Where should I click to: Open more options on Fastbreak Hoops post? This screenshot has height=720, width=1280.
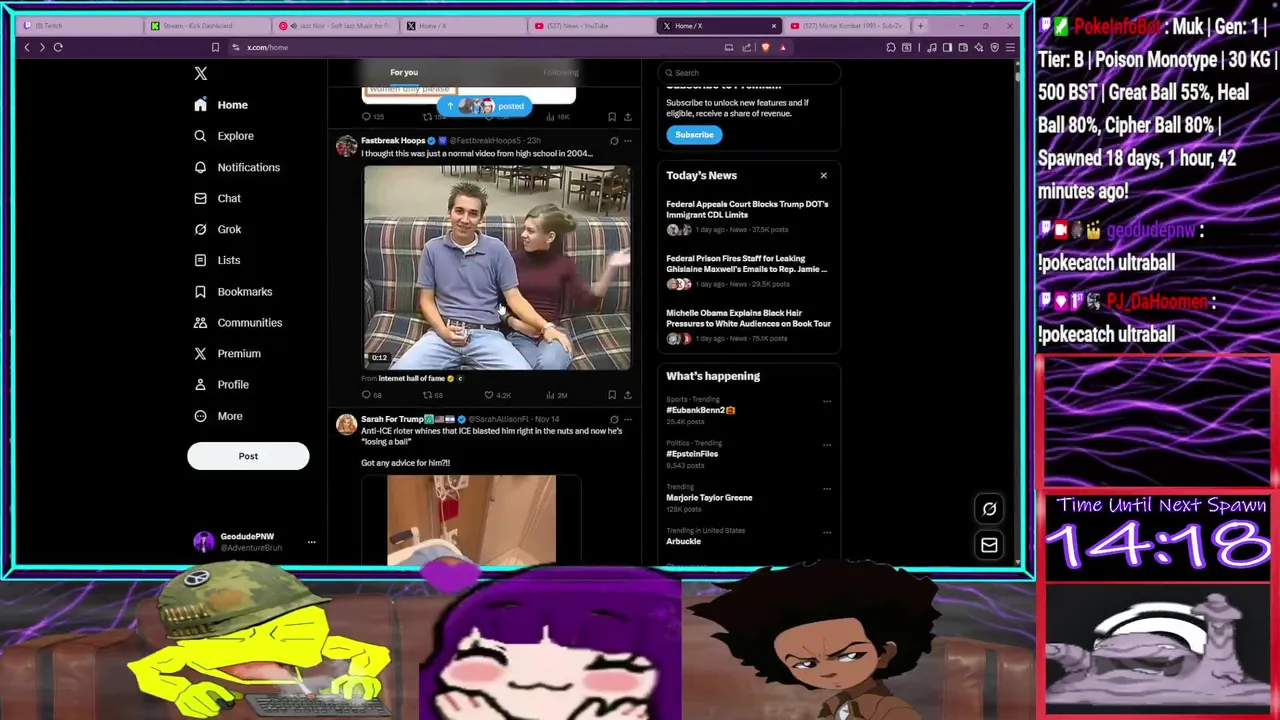628,141
